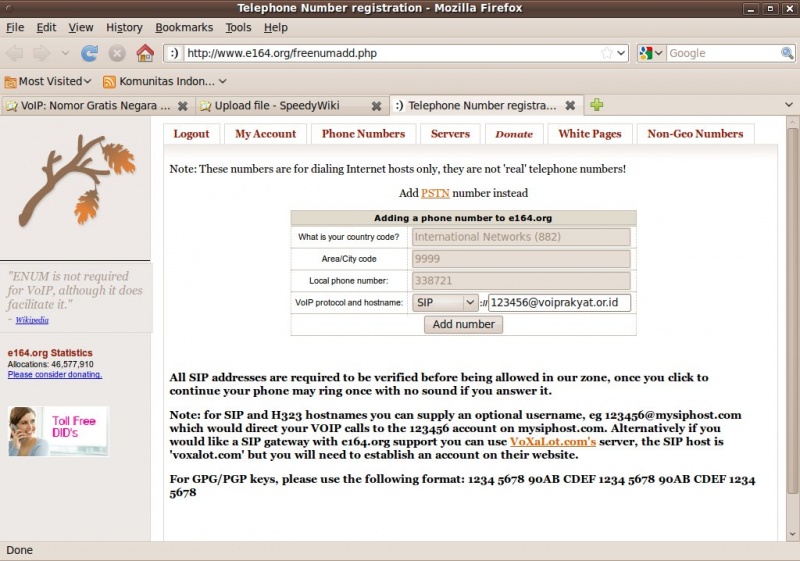Open the VoXaLot.com's link

click(x=553, y=441)
